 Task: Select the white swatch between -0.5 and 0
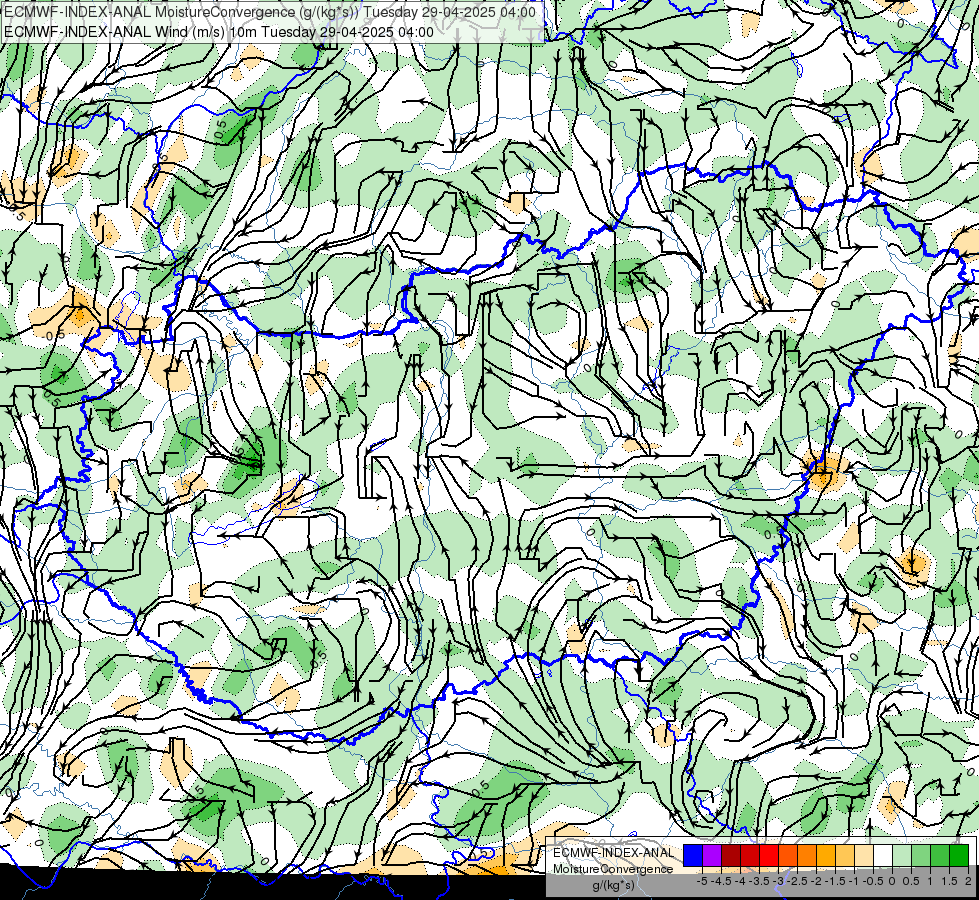883,856
